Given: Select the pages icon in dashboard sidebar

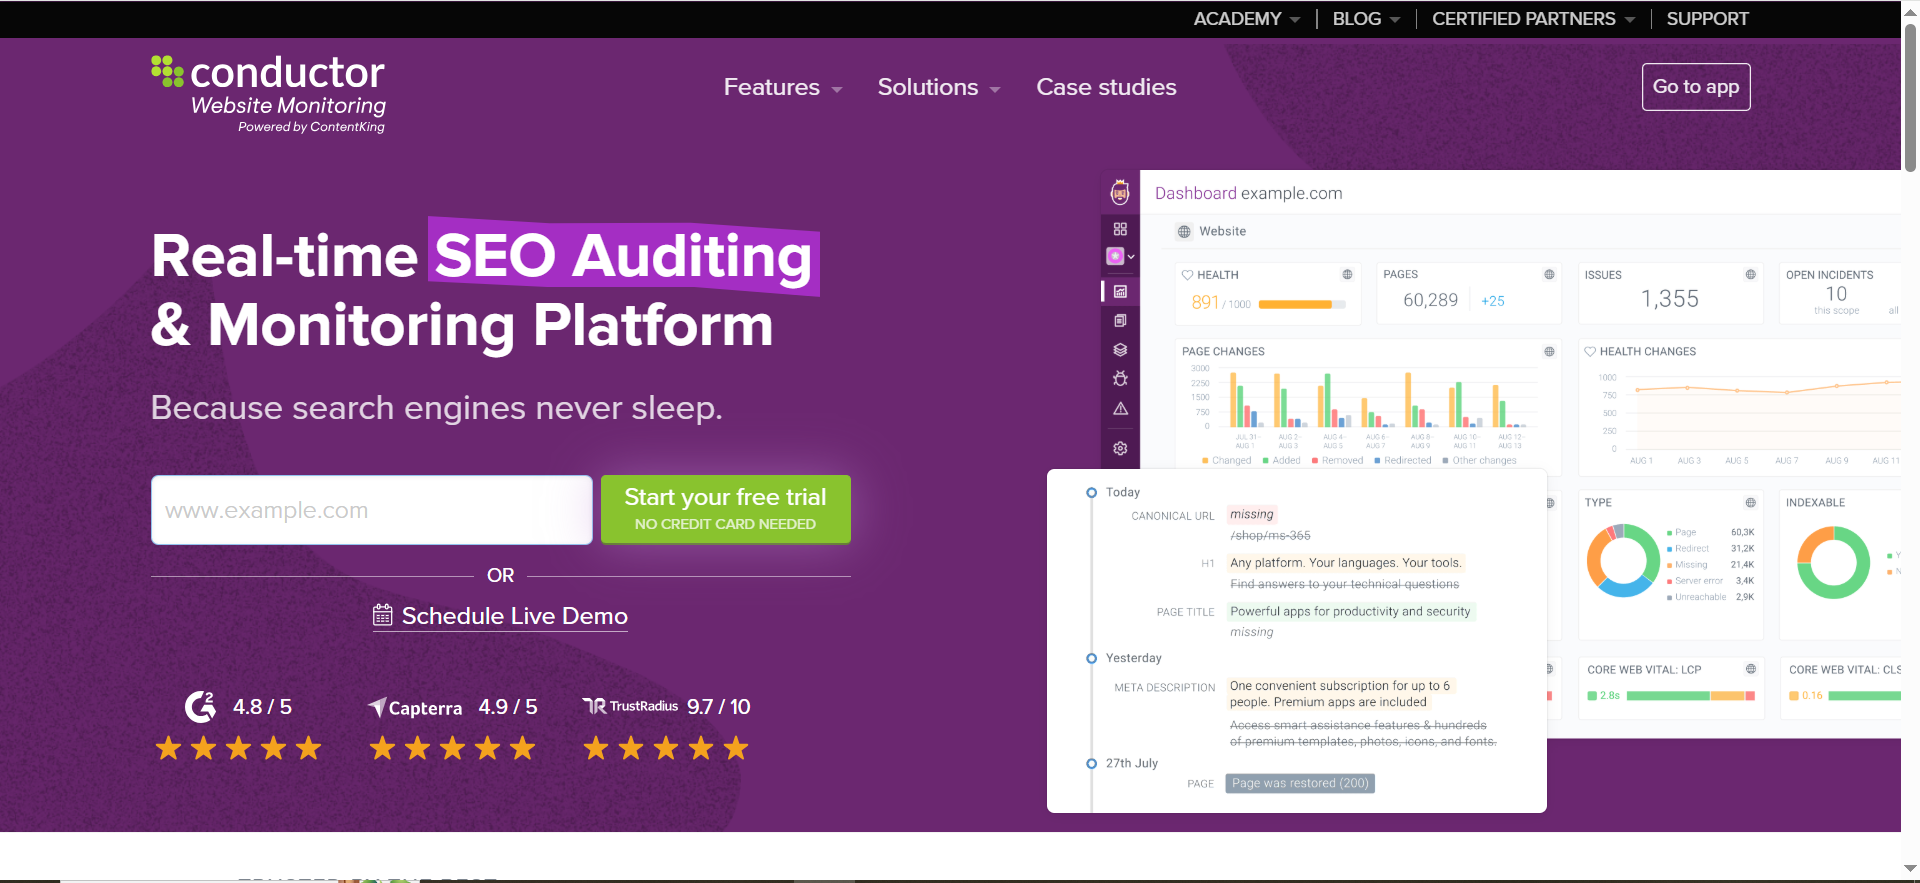Looking at the screenshot, I should point(1120,321).
